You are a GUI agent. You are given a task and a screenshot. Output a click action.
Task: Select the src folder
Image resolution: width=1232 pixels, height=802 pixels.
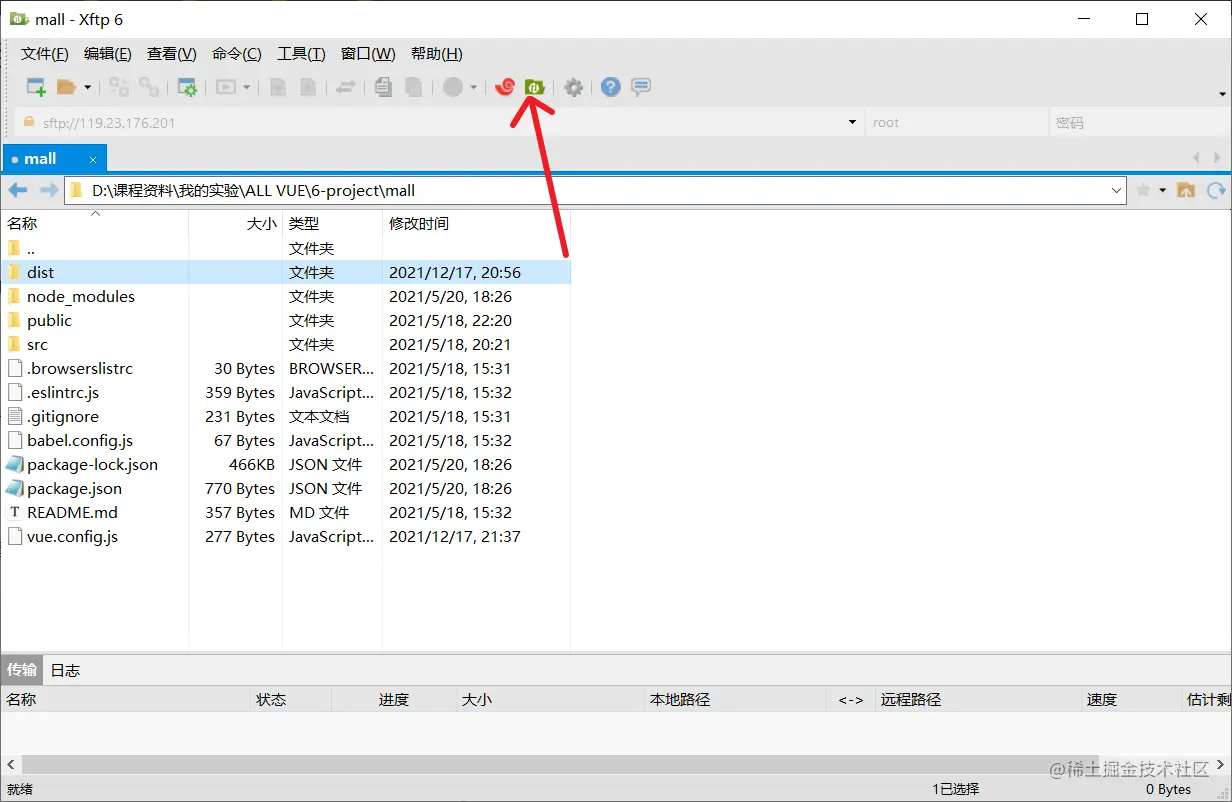coord(285,344)
